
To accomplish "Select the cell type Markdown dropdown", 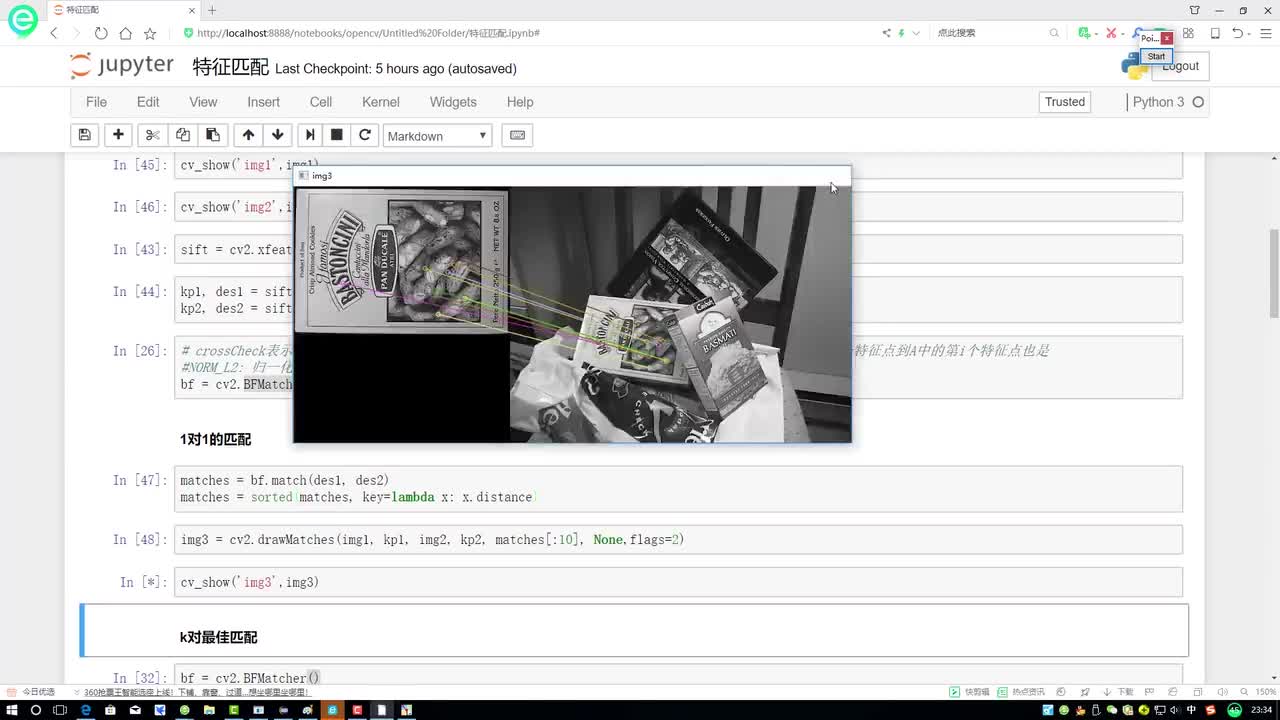I will pos(437,136).
